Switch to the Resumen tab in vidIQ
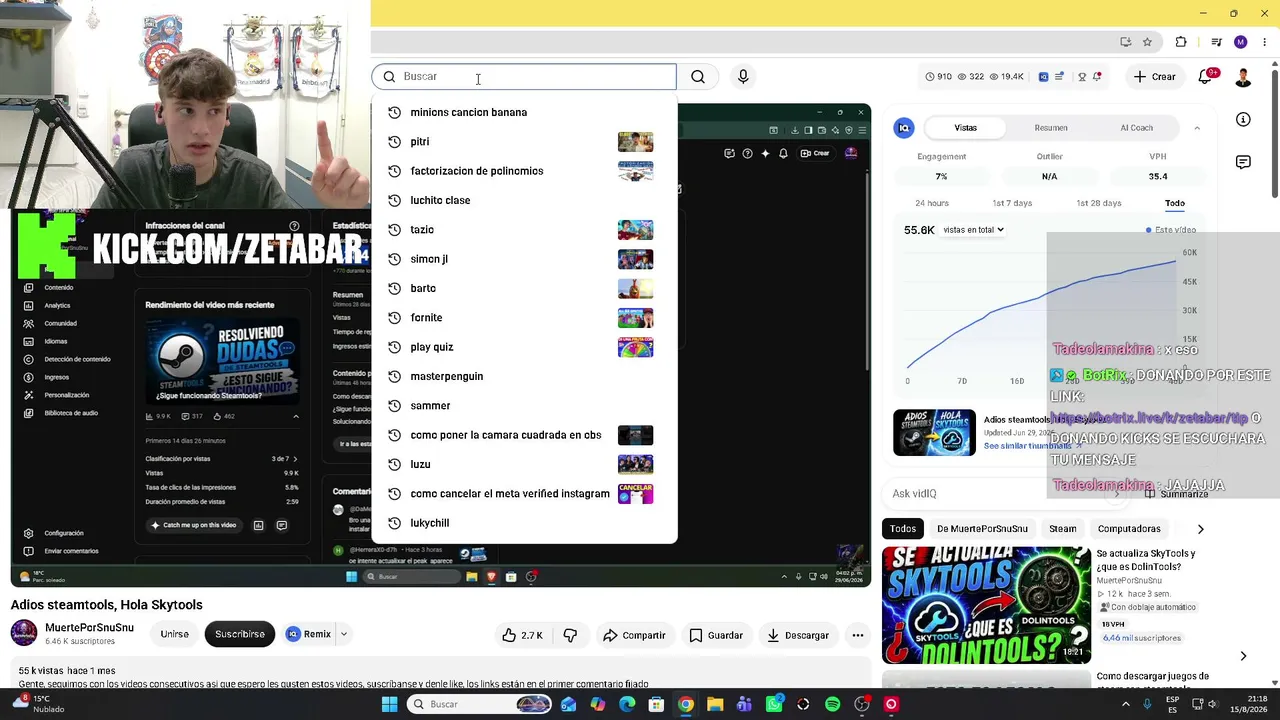Viewport: 1280px width, 720px height. (x=1051, y=128)
